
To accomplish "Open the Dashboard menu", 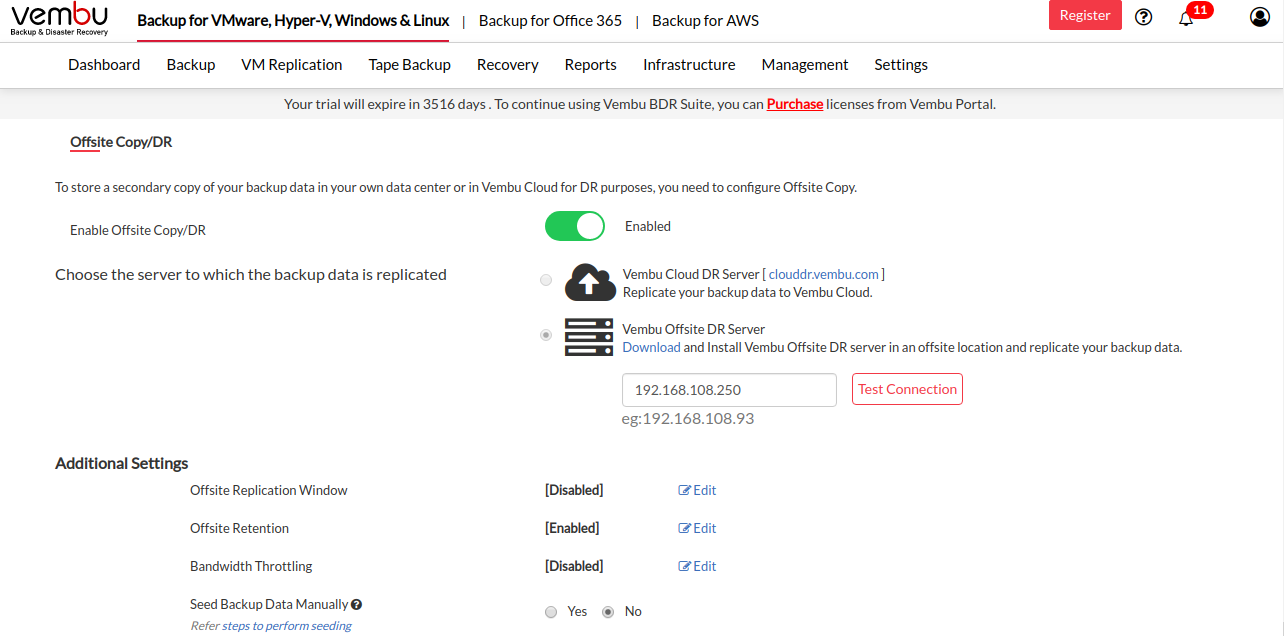I will pos(104,65).
